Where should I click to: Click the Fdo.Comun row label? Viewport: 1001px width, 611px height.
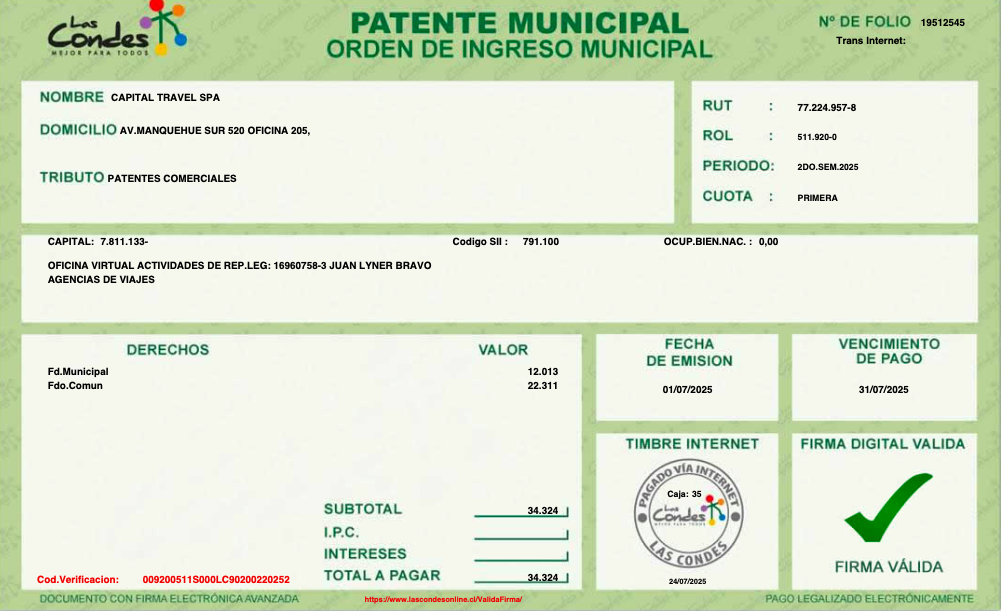tap(75, 386)
